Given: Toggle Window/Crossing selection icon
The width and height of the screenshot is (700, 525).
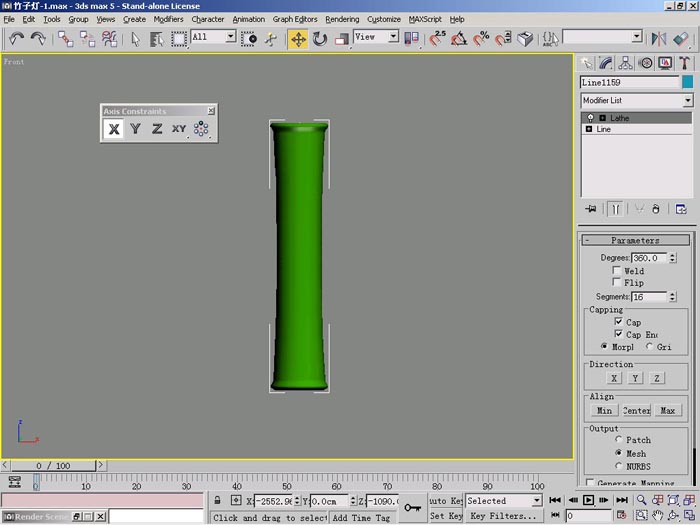Looking at the screenshot, I should click(249, 39).
